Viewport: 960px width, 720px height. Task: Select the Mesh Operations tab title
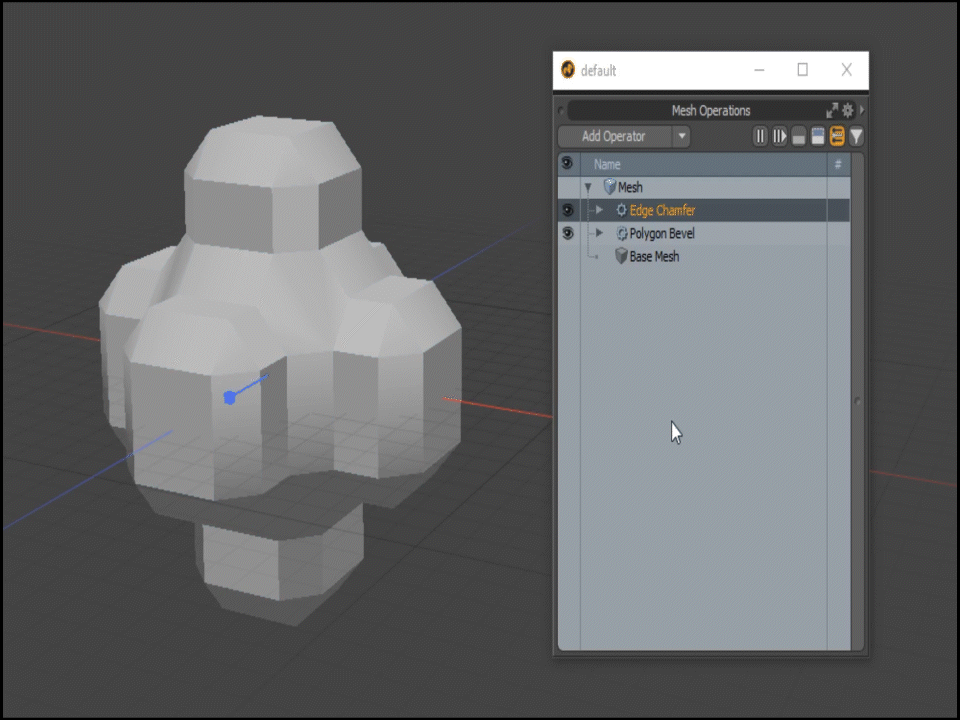(x=710, y=110)
